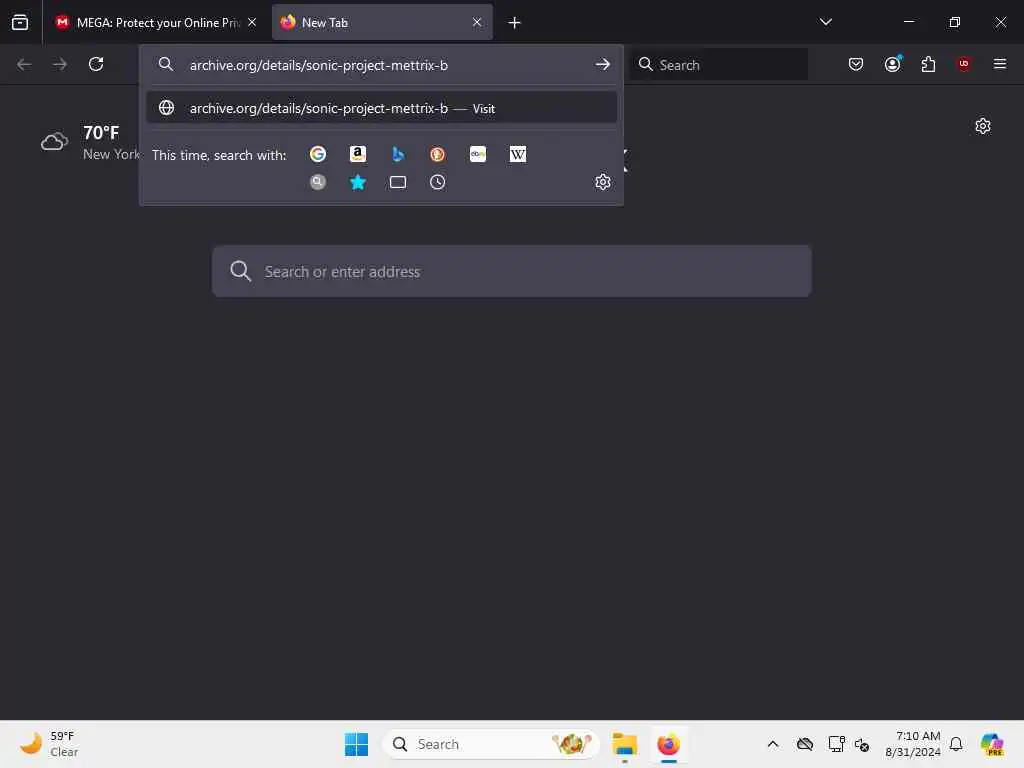Open the 7:10 AM clock and calendar

(913, 744)
